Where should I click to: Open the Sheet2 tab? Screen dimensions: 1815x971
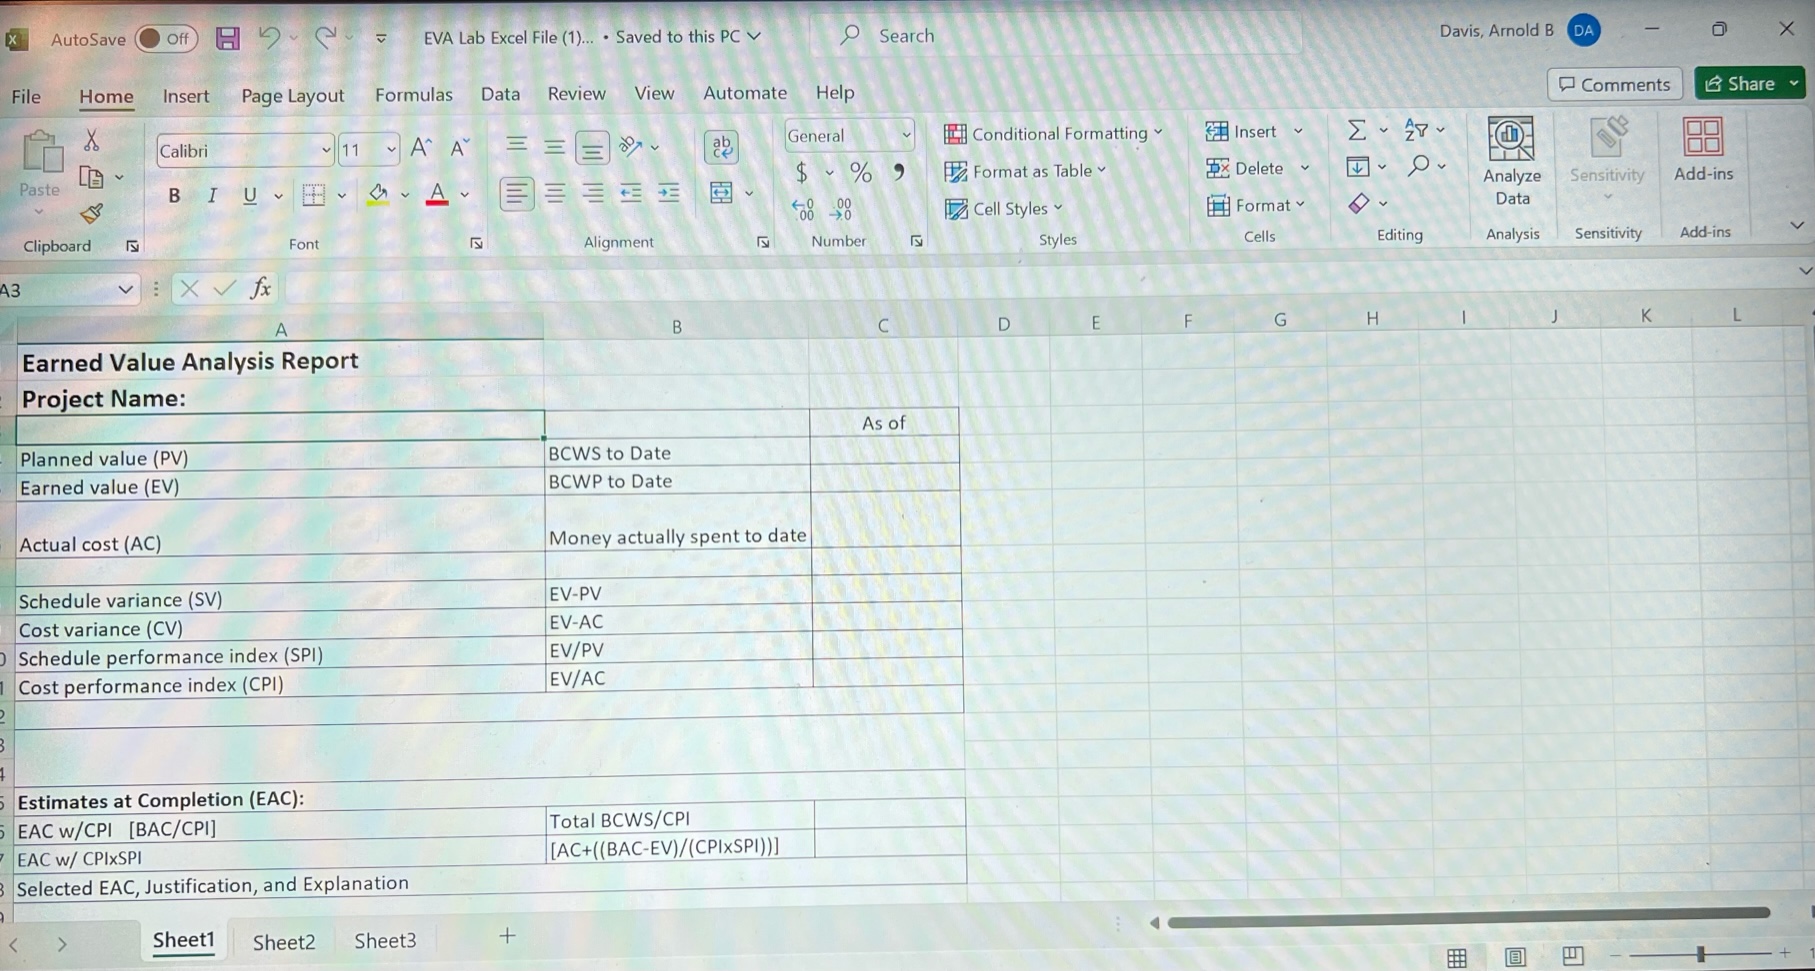tap(284, 941)
